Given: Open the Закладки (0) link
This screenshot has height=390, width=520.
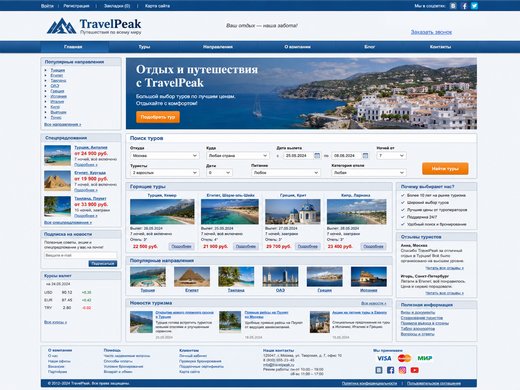Looking at the screenshot, I should click(117, 6).
